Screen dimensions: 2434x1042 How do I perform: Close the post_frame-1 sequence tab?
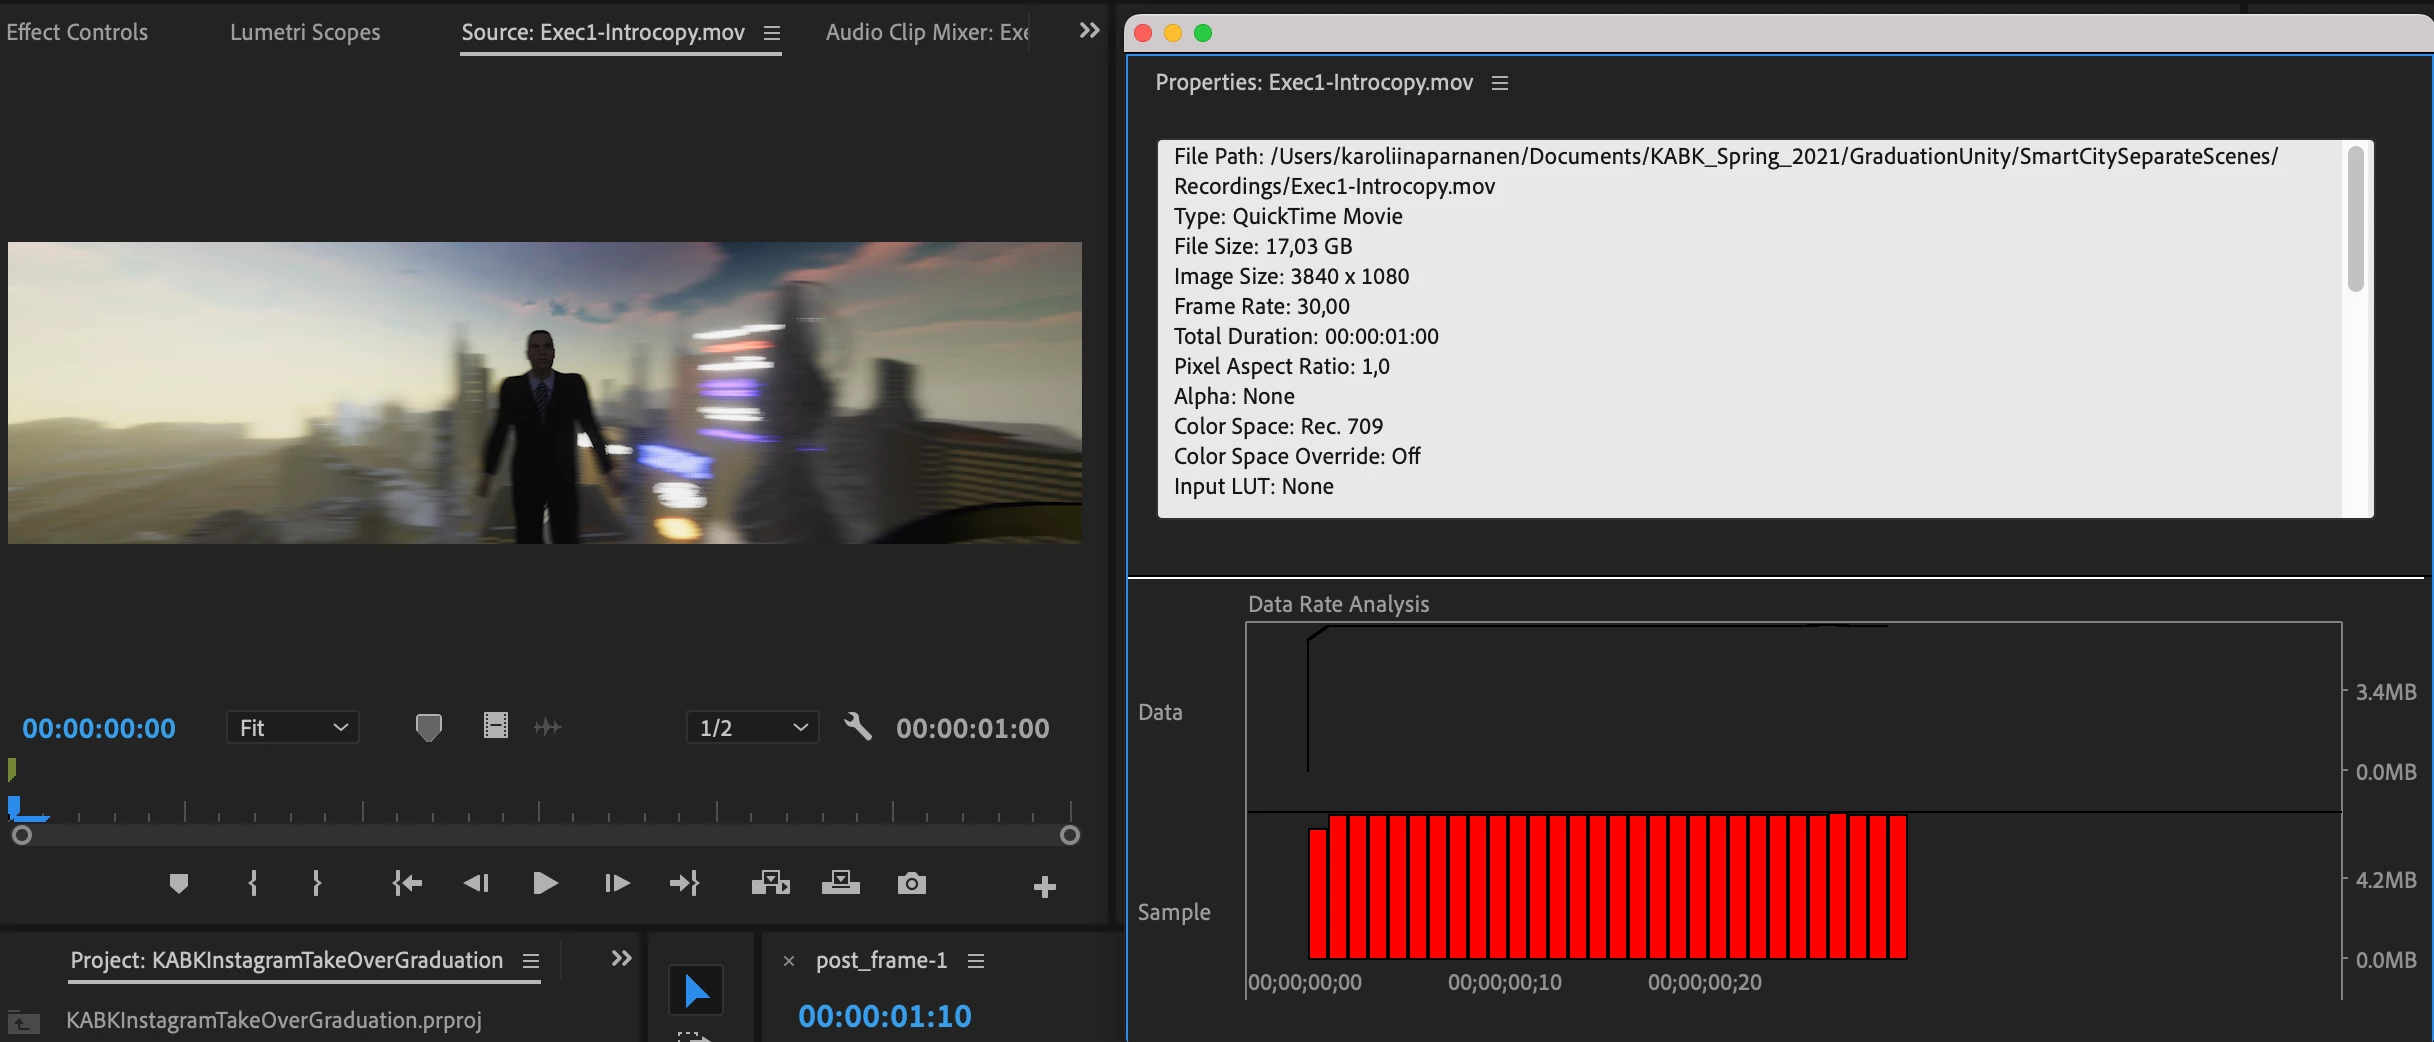tap(789, 961)
